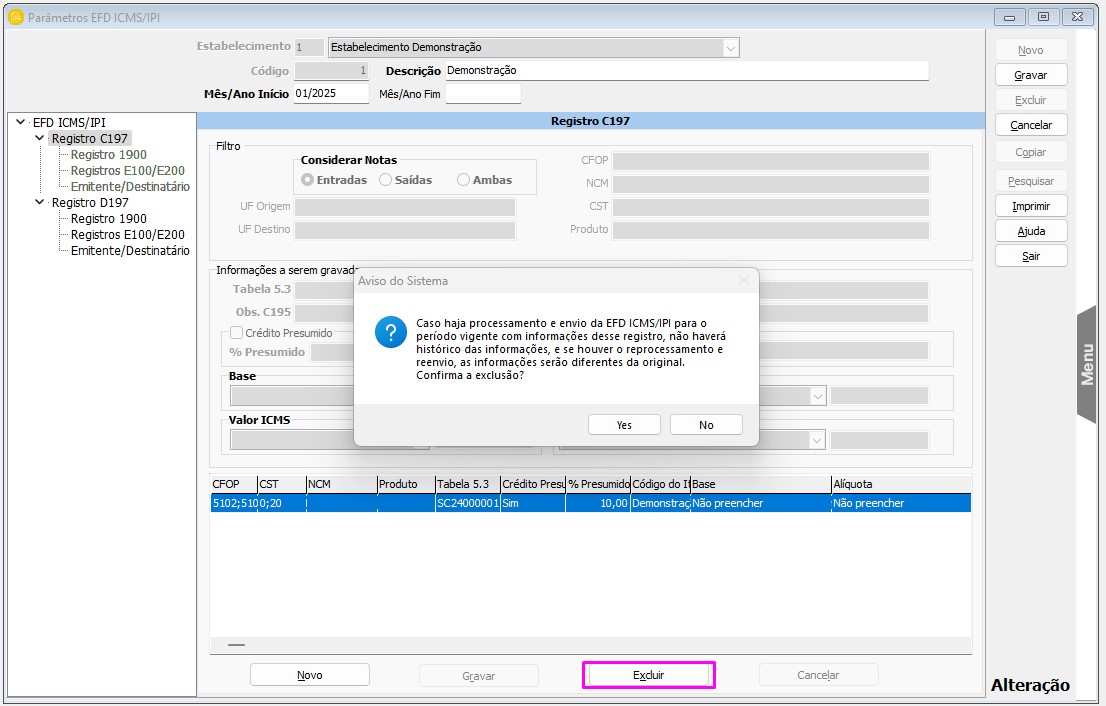1106x706 pixels.
Task: Collapse the EFD ICMS/IPI tree root
Action: [21, 122]
